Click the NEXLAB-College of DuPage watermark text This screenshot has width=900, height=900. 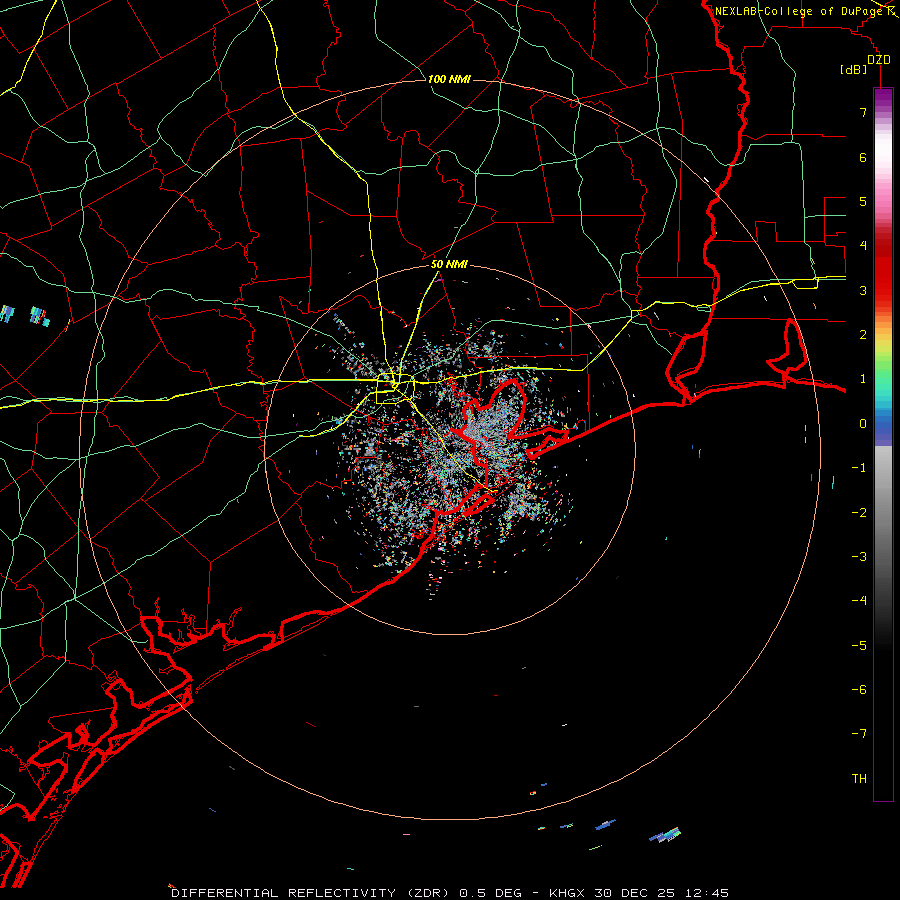point(799,11)
